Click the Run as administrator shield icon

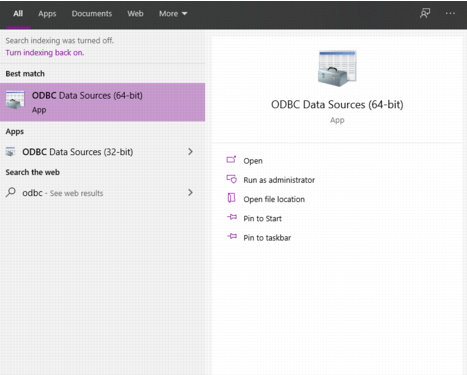pos(231,179)
